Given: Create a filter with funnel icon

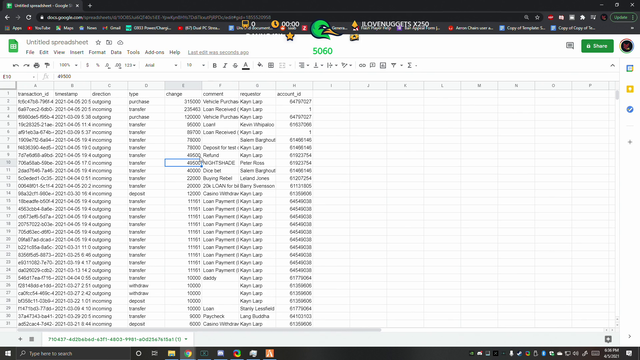Looking at the screenshot, I should coord(393,65).
